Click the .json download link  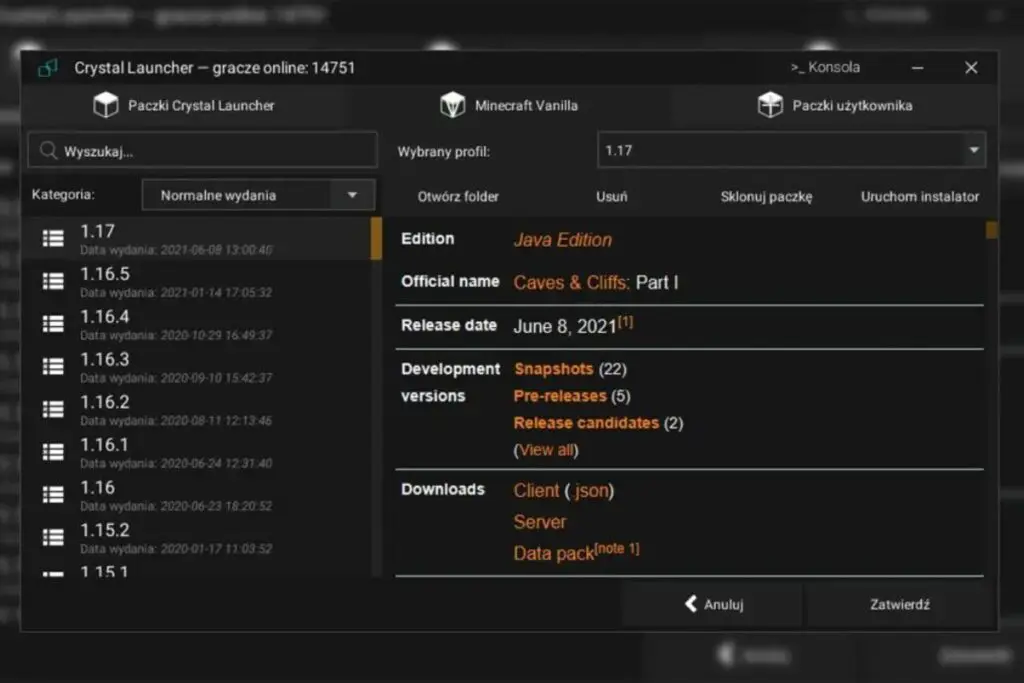[x=590, y=490]
